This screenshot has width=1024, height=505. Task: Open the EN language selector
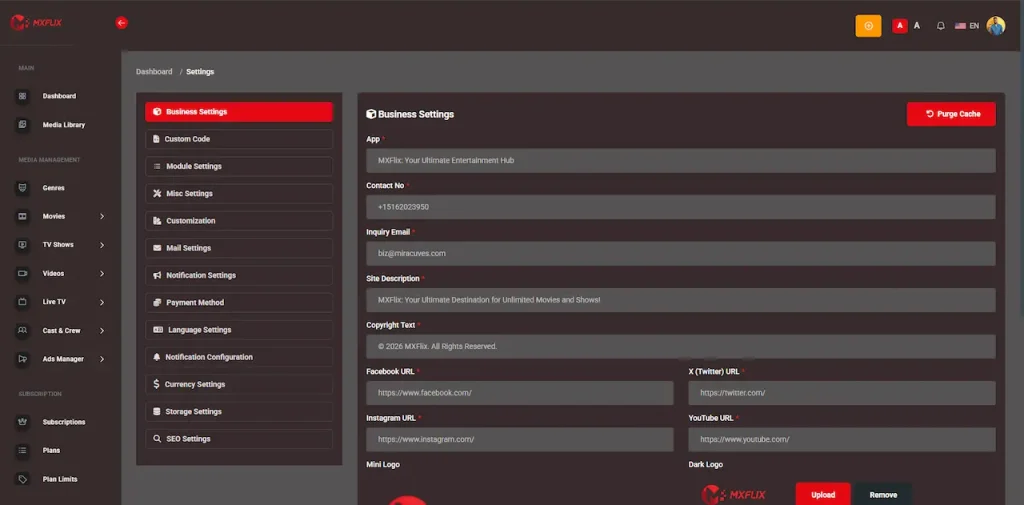point(967,25)
